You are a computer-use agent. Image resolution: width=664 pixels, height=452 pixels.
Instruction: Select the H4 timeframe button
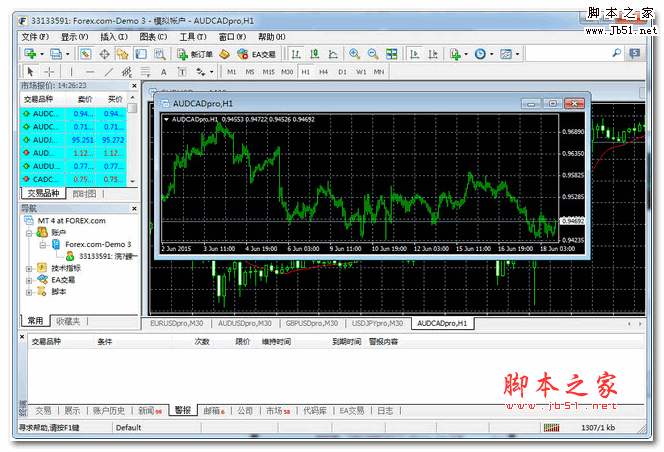click(x=324, y=72)
